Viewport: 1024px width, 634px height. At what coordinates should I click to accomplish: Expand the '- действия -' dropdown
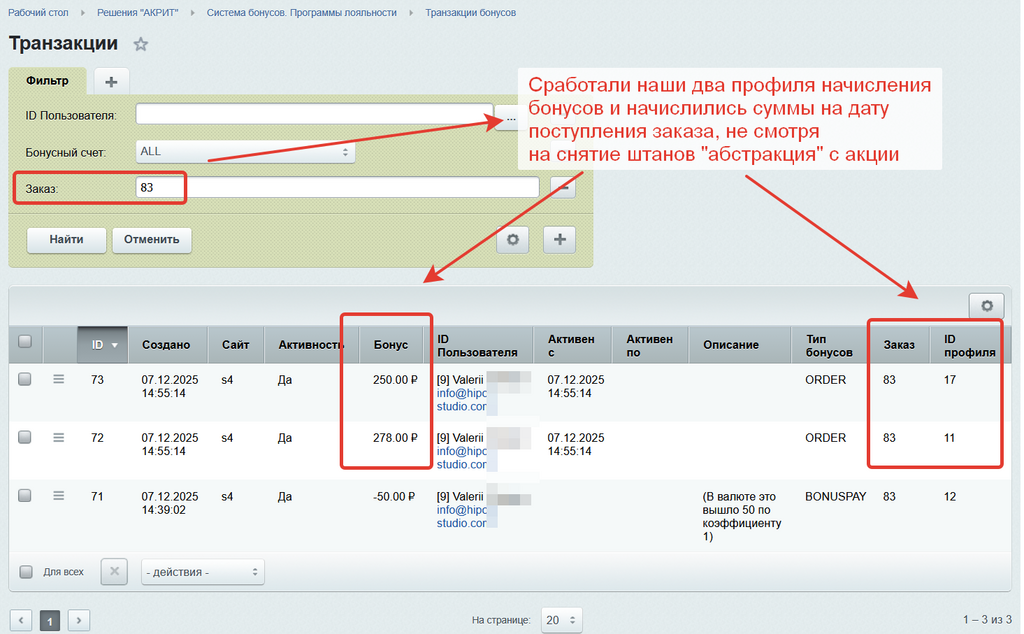203,572
